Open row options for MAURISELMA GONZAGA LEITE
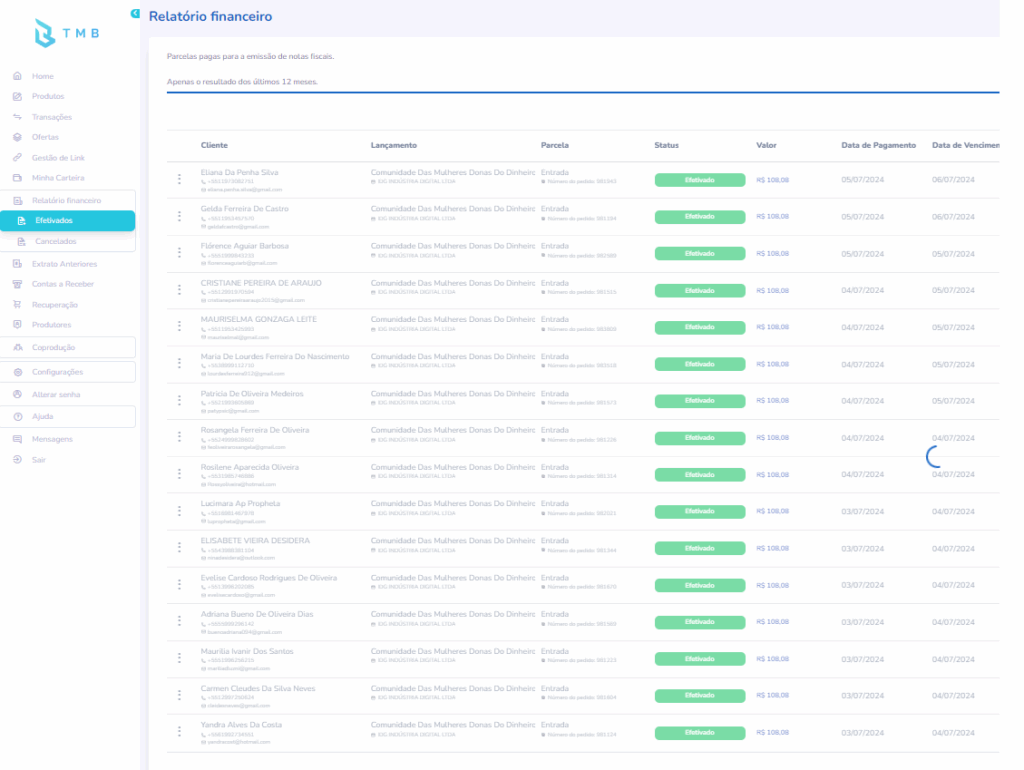This screenshot has height=770, width=1024. point(180,326)
